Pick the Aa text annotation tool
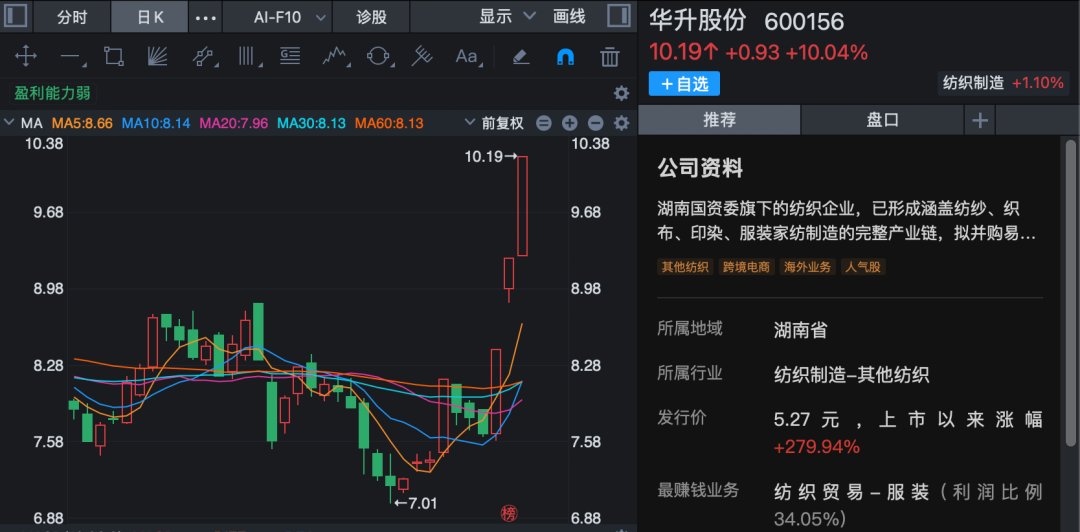The image size is (1080, 532). (467, 56)
